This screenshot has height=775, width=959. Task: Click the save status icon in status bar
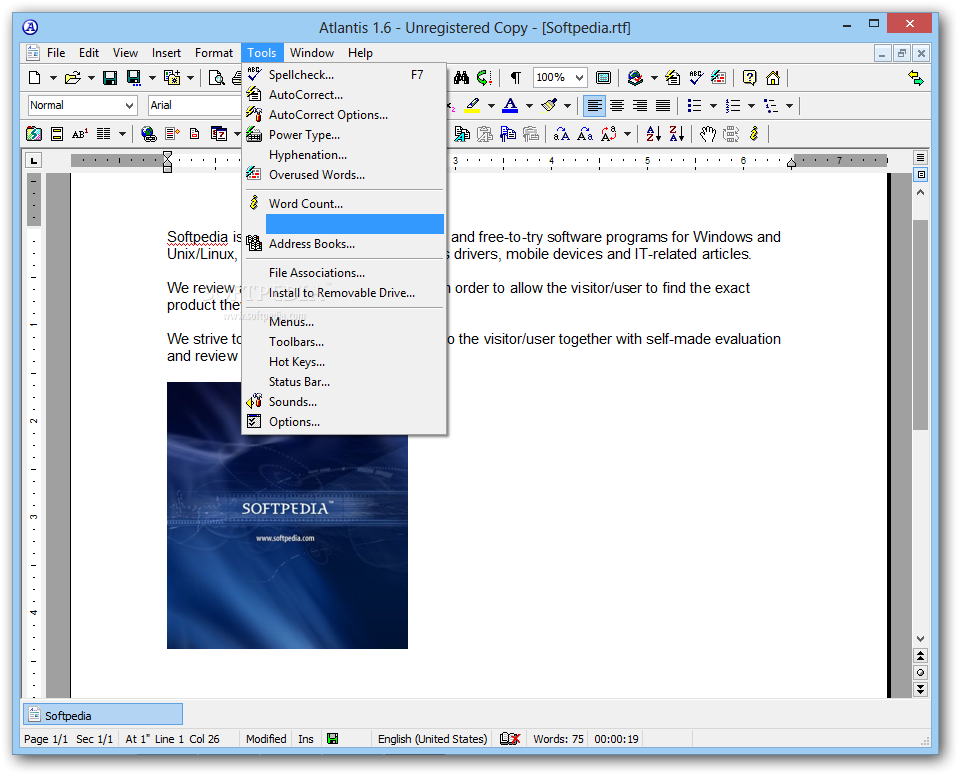[333, 739]
